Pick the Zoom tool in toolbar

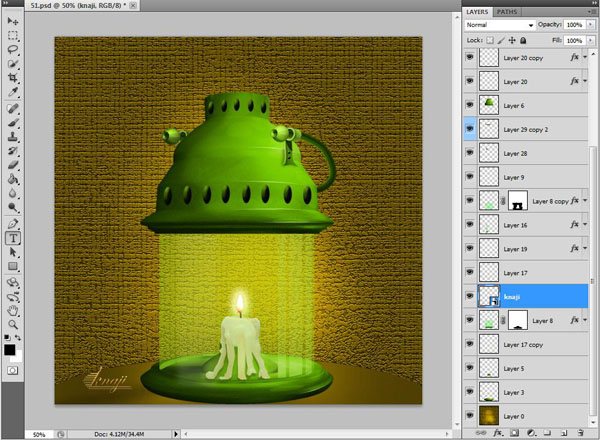[x=13, y=324]
